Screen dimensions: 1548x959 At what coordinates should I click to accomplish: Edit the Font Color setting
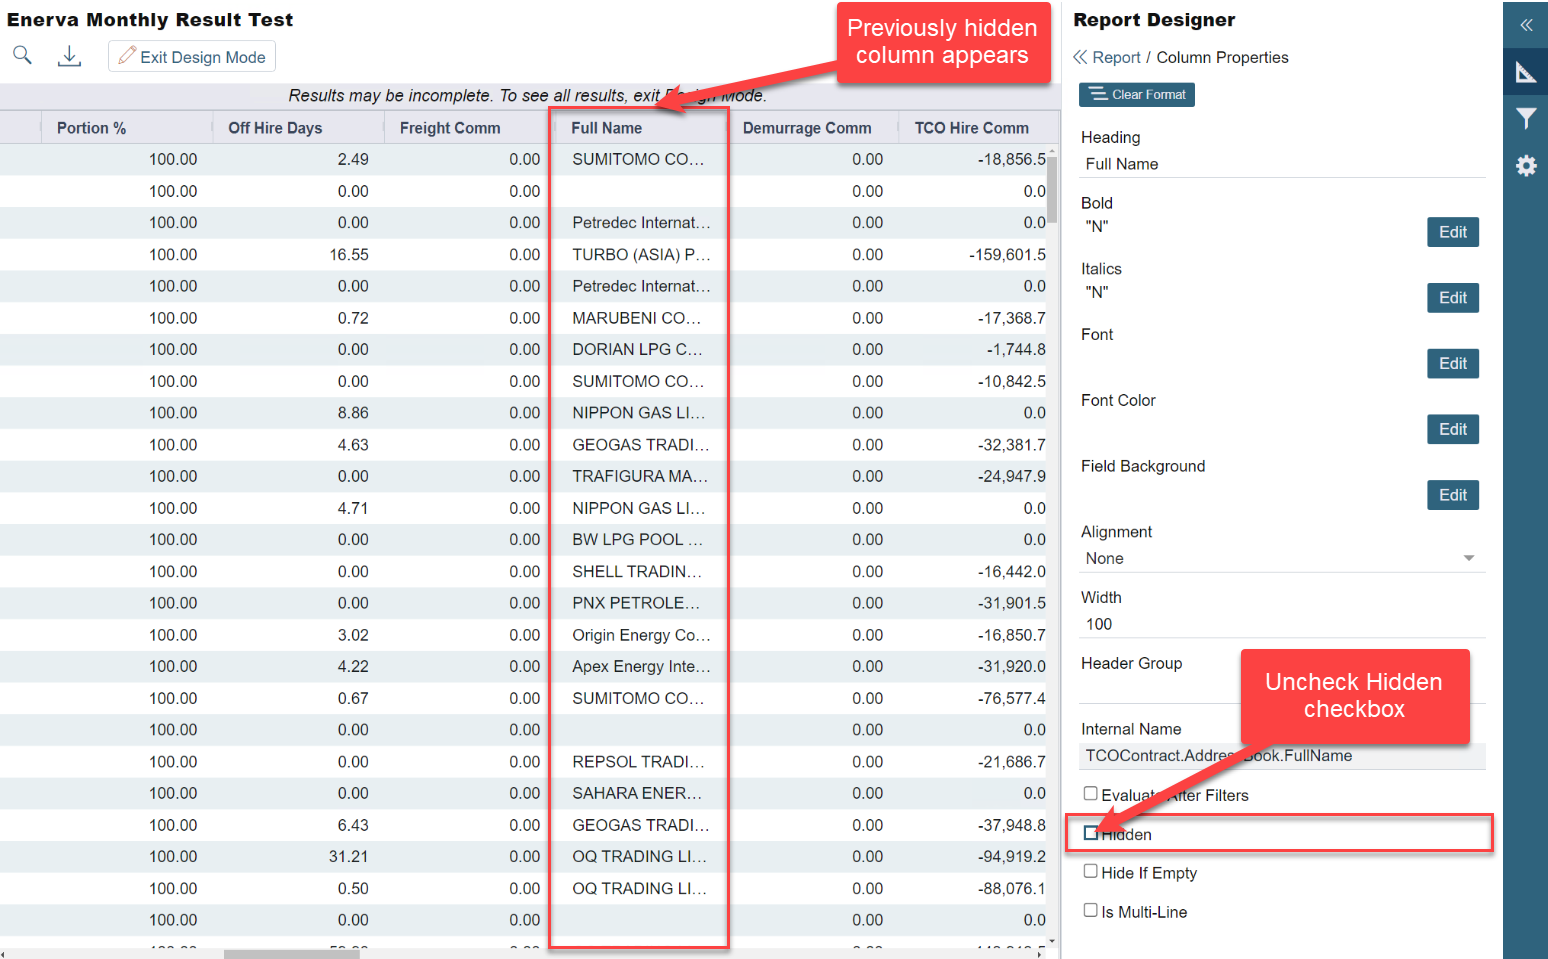(x=1452, y=429)
